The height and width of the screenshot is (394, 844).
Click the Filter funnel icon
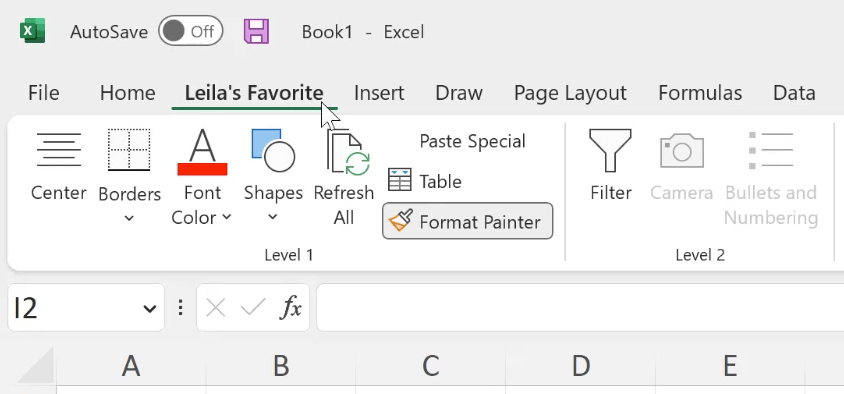pos(610,150)
